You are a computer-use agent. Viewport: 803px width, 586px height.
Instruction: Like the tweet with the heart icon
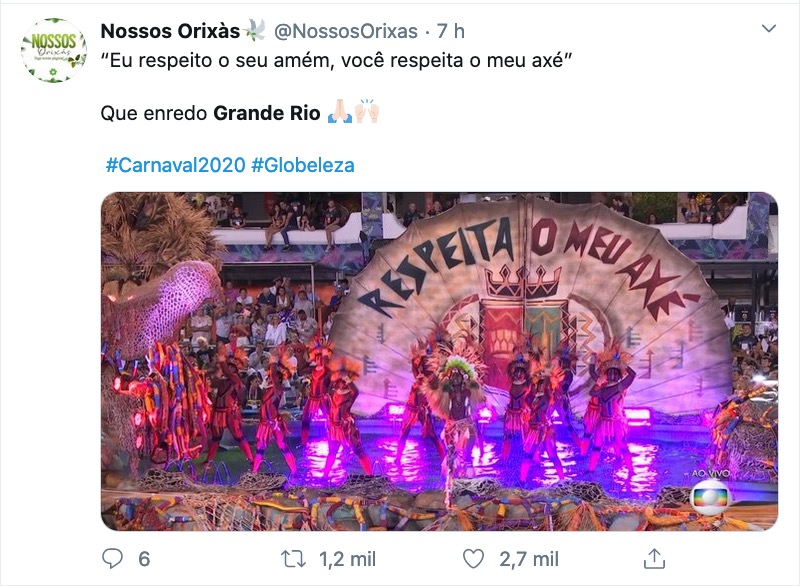[x=476, y=558]
